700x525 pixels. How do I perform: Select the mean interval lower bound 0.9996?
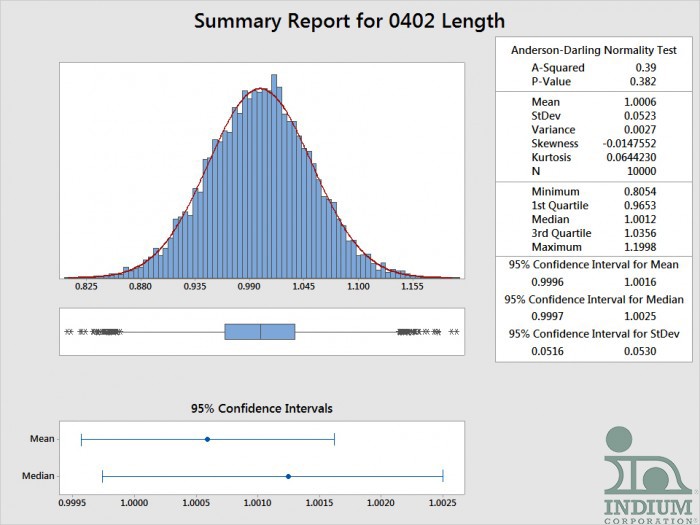point(547,282)
